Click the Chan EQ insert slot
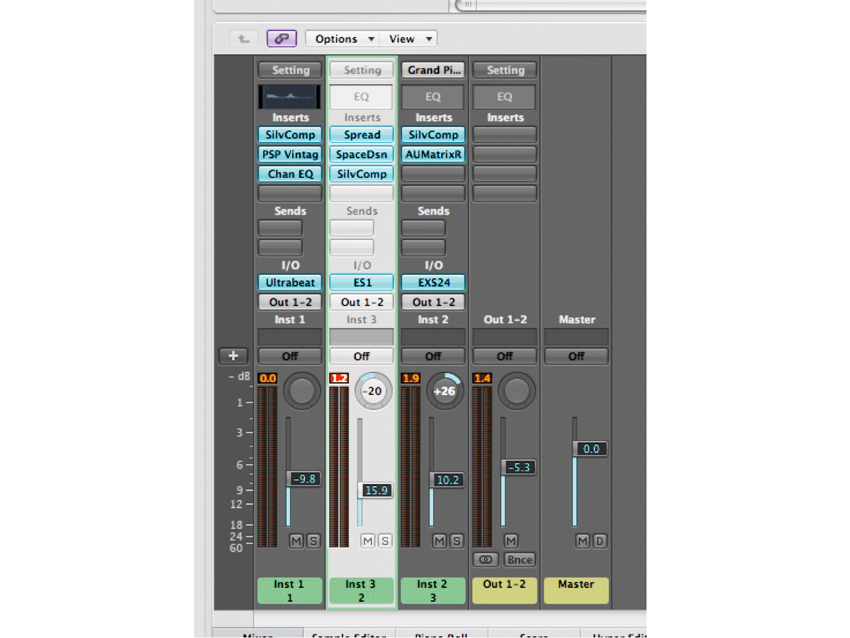Viewport: 850px width, 638px height. pyautogui.click(x=290, y=173)
